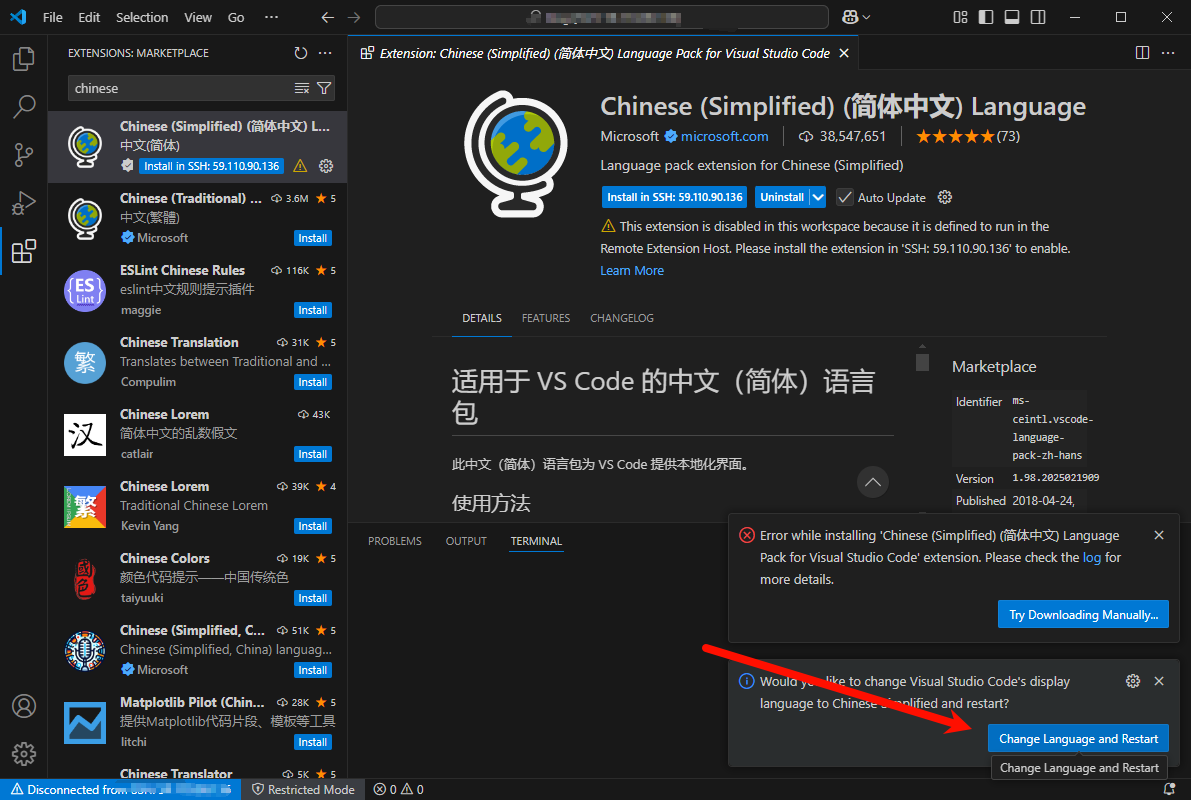Open notification settings gear for language prompt
Screen dimensions: 1191x800
[1132, 681]
